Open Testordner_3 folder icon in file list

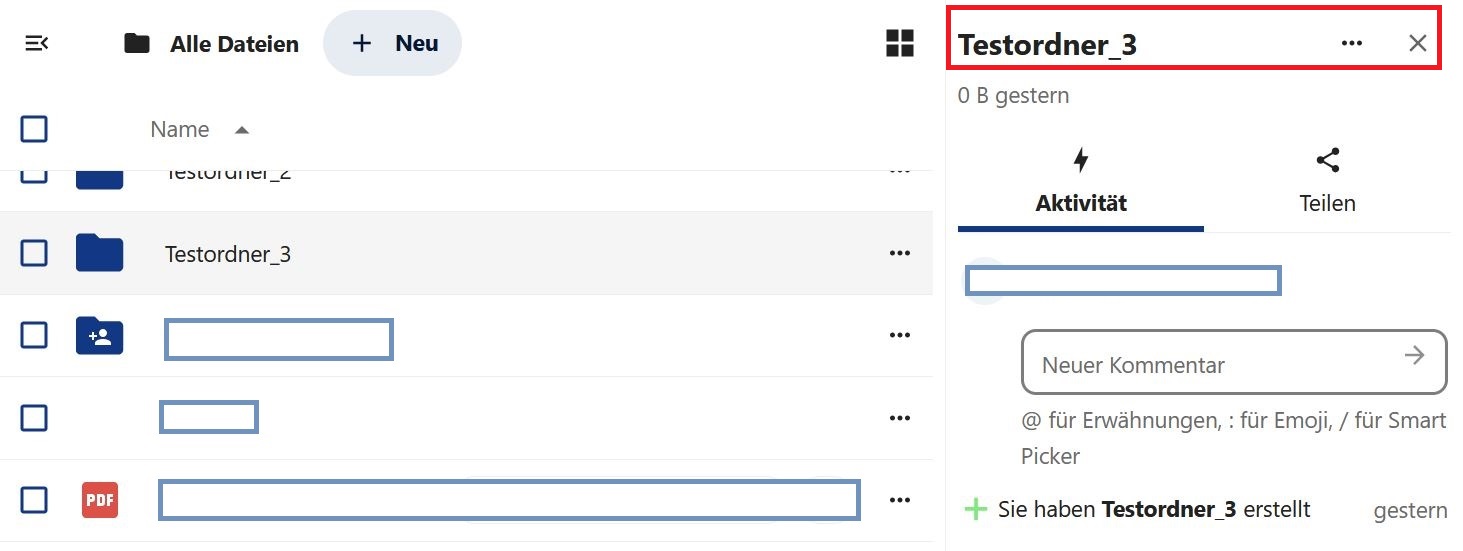99,253
